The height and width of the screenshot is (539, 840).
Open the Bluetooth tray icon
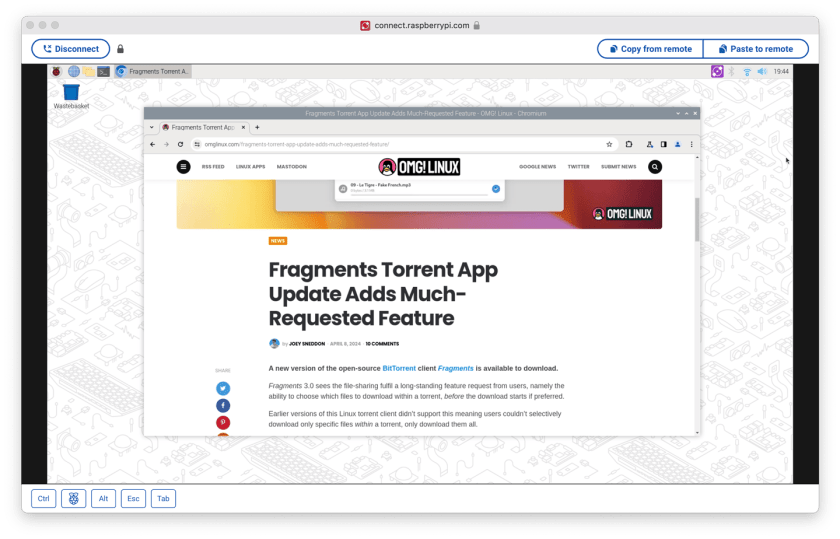tap(732, 71)
